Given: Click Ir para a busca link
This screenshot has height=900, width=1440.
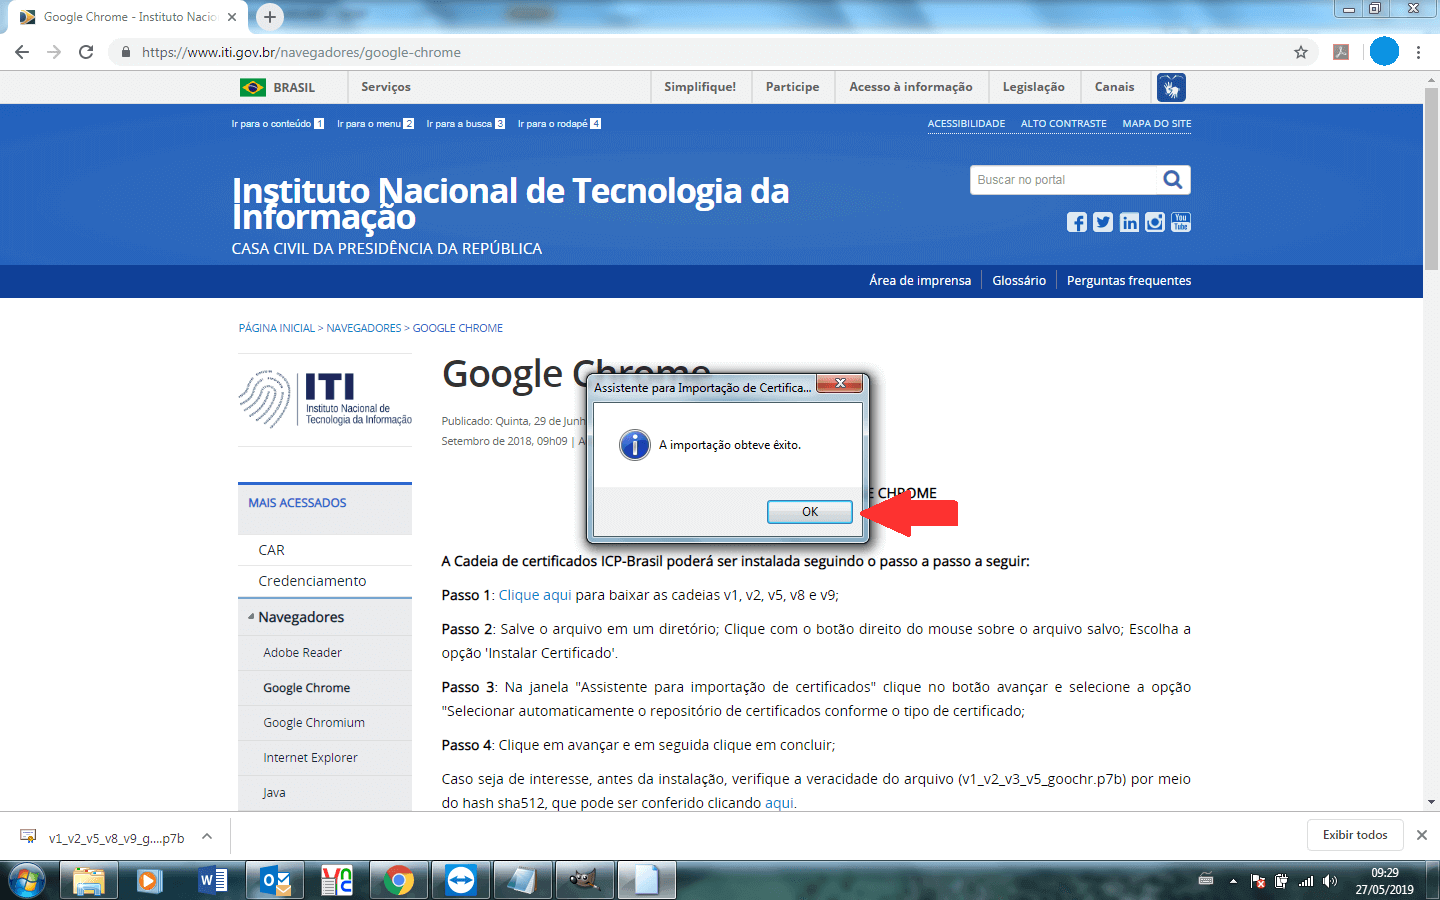Looking at the screenshot, I should (x=466, y=124).
